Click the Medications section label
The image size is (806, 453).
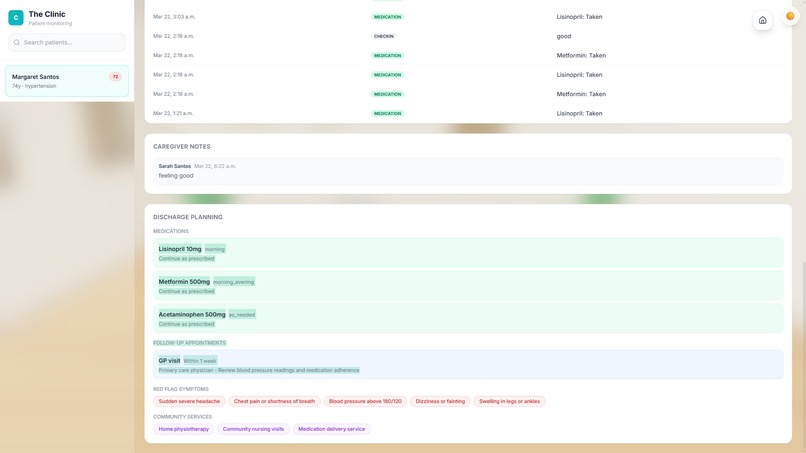[x=171, y=231]
